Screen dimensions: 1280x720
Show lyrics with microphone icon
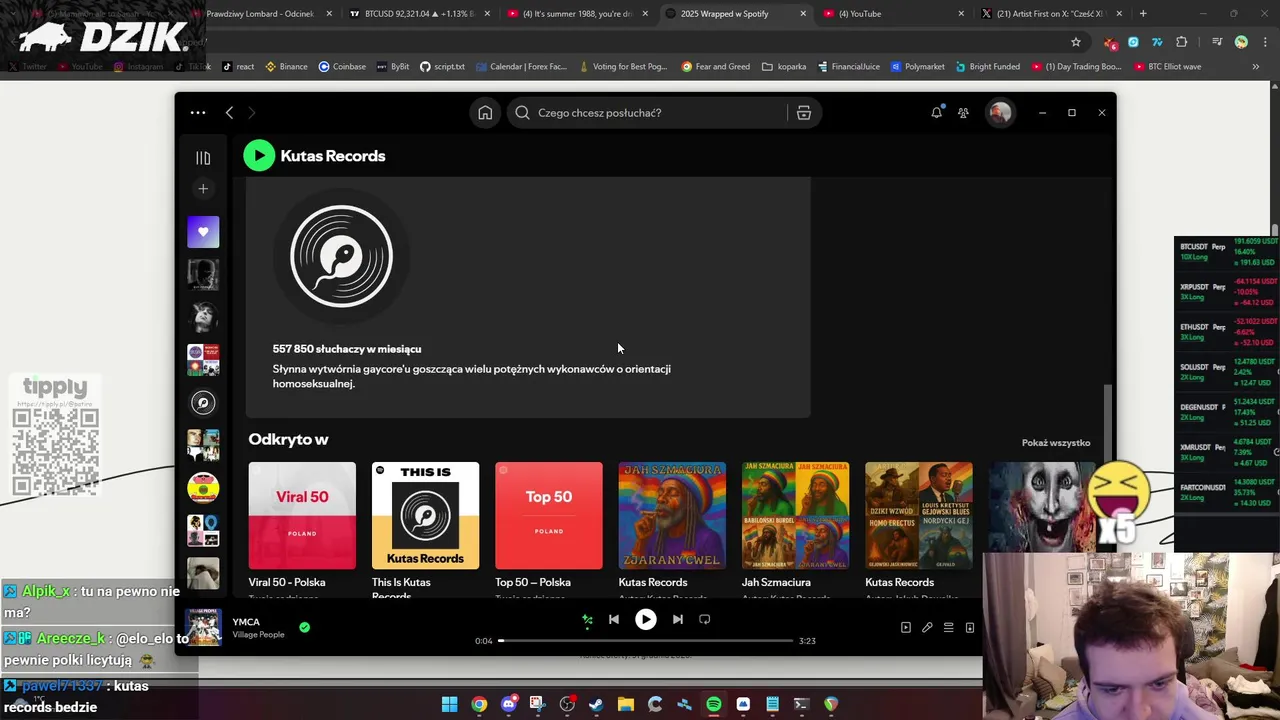coord(927,627)
